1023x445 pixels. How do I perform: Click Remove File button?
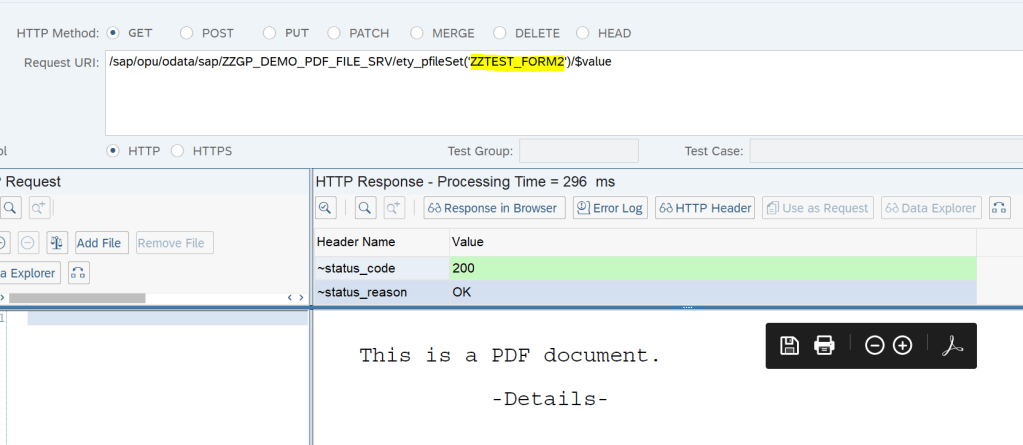tap(175, 243)
